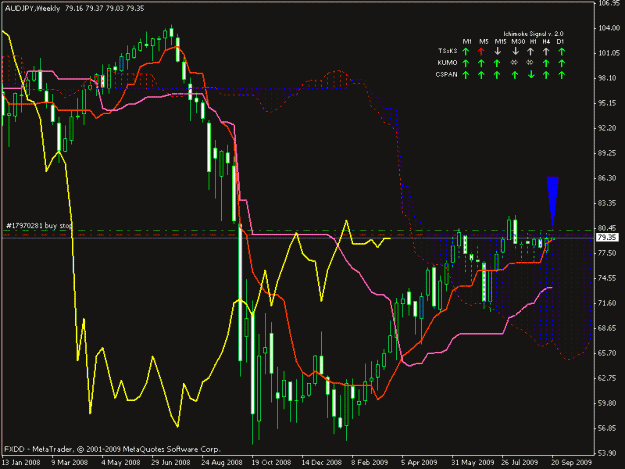The width and height of the screenshot is (625, 469).
Task: Click the CSPAN H4 green up arrow
Action: 546,75
